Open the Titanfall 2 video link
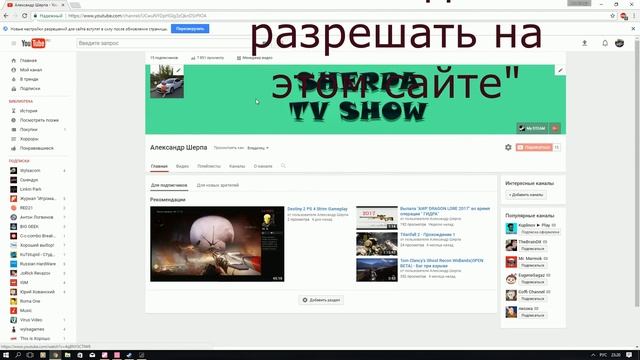The image size is (640, 360). pyautogui.click(x=427, y=235)
